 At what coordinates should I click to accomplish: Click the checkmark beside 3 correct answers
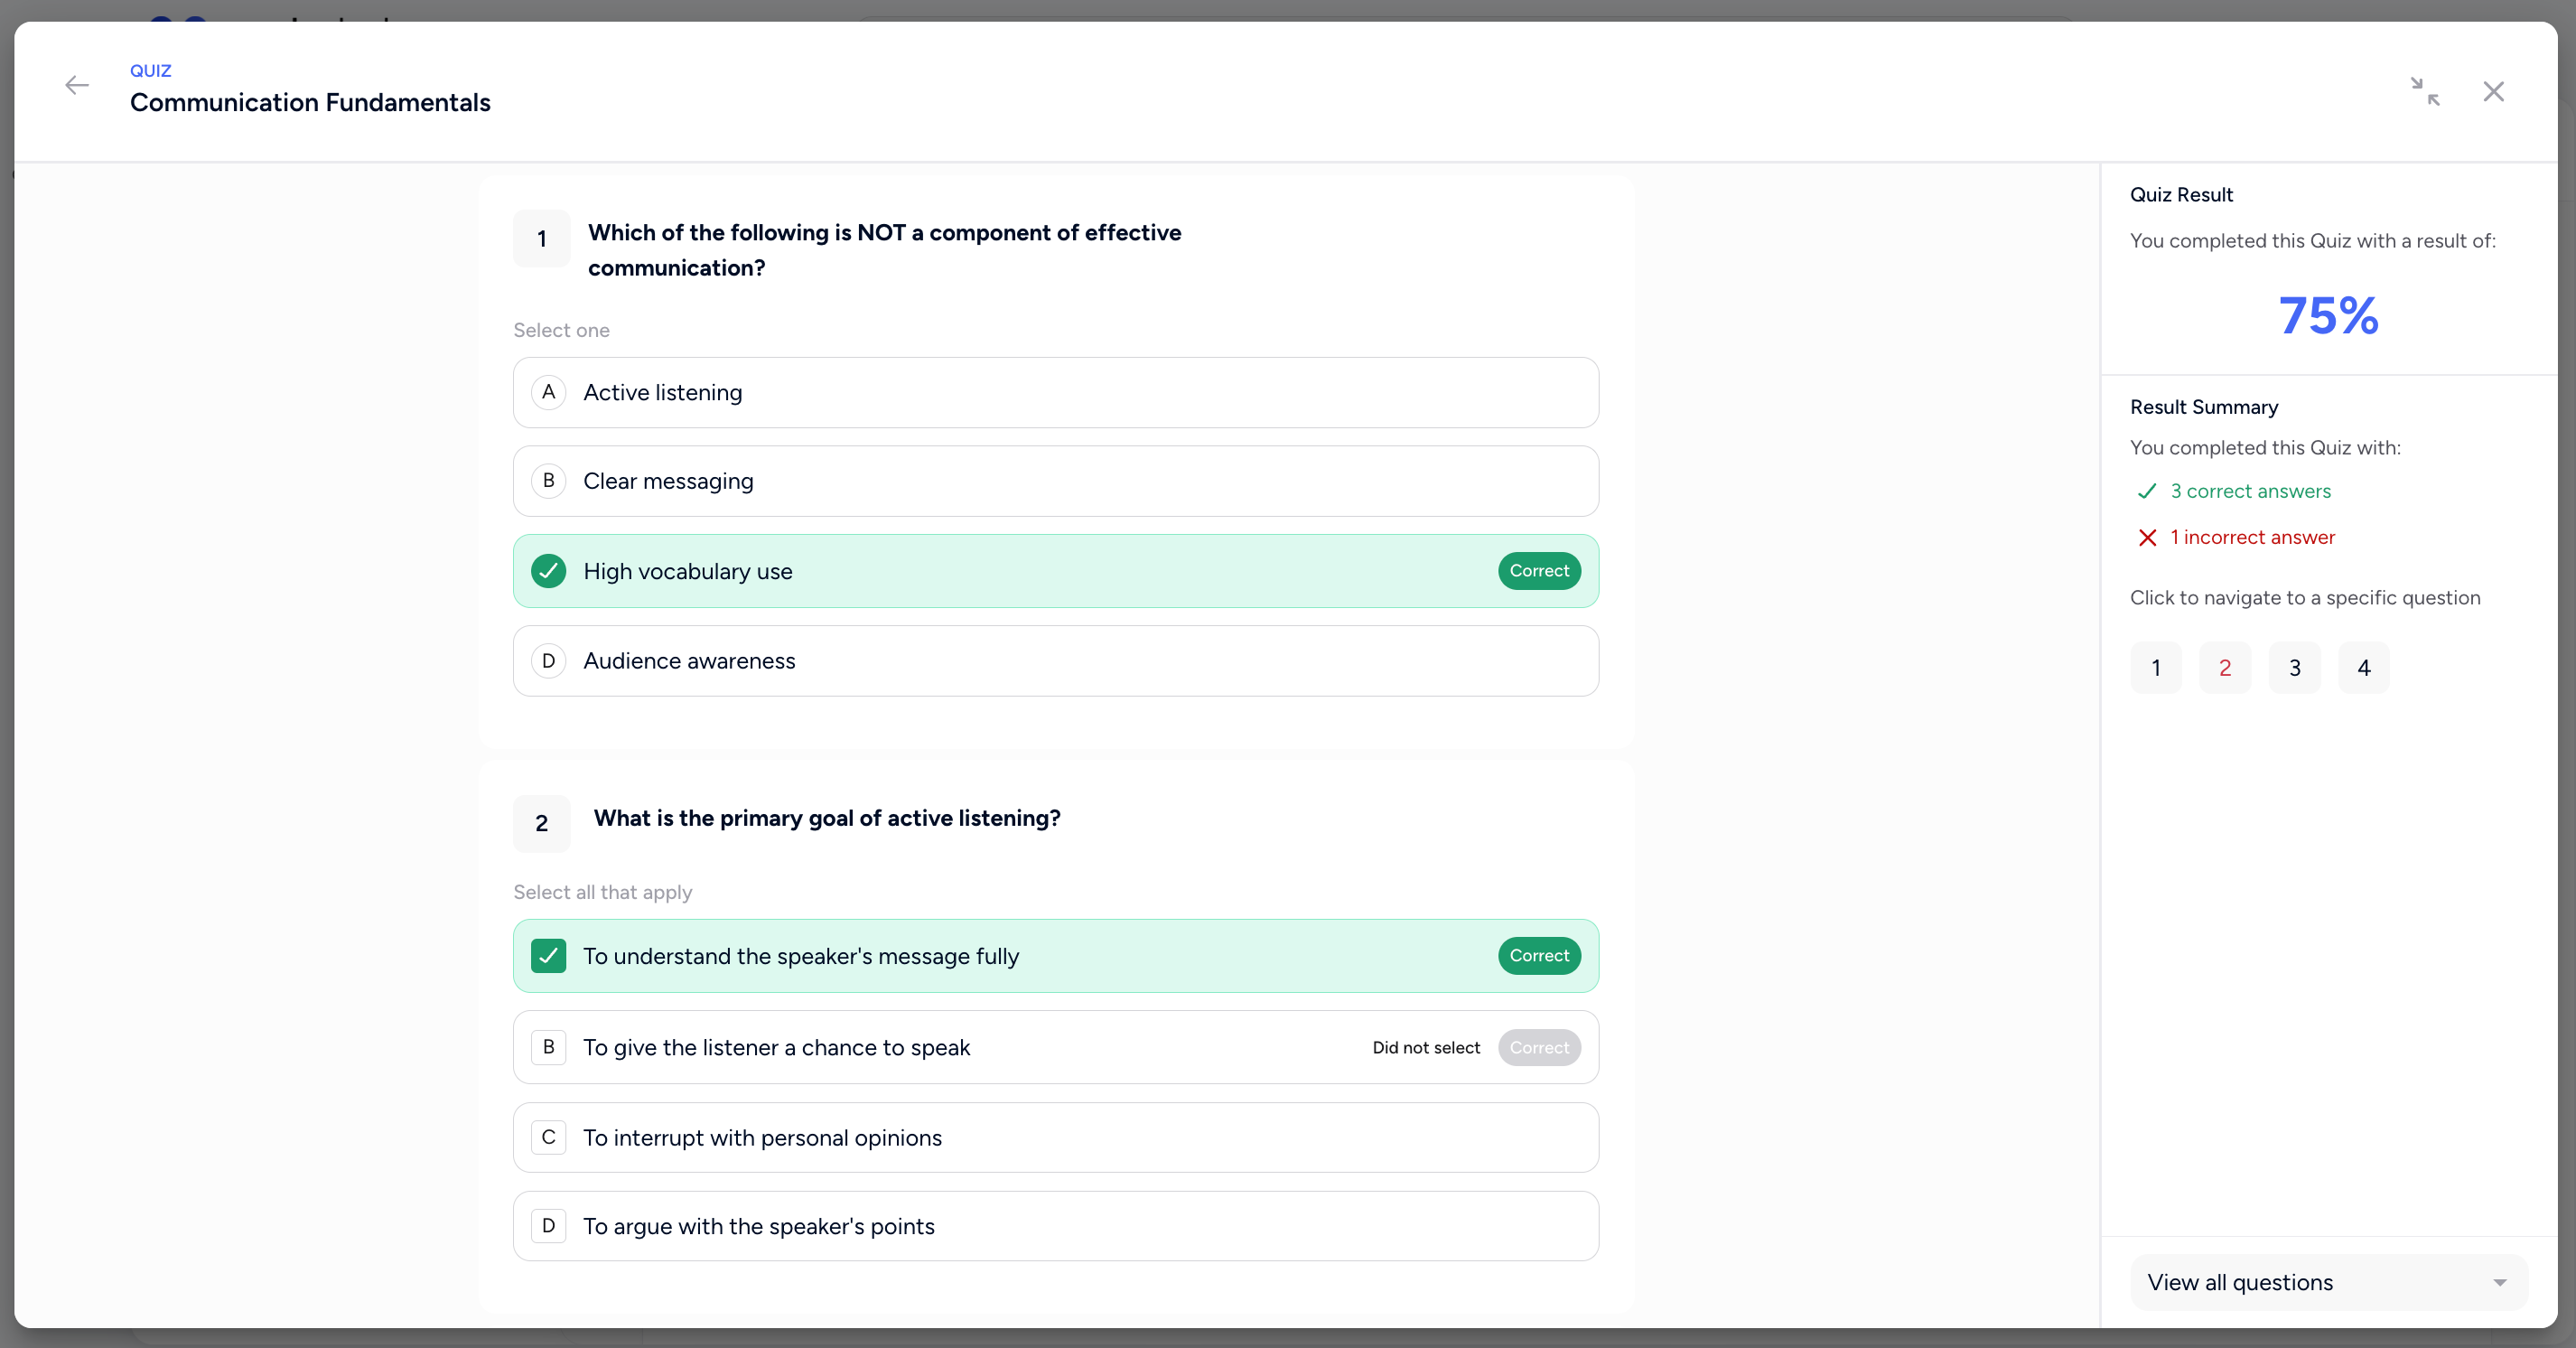point(2146,491)
